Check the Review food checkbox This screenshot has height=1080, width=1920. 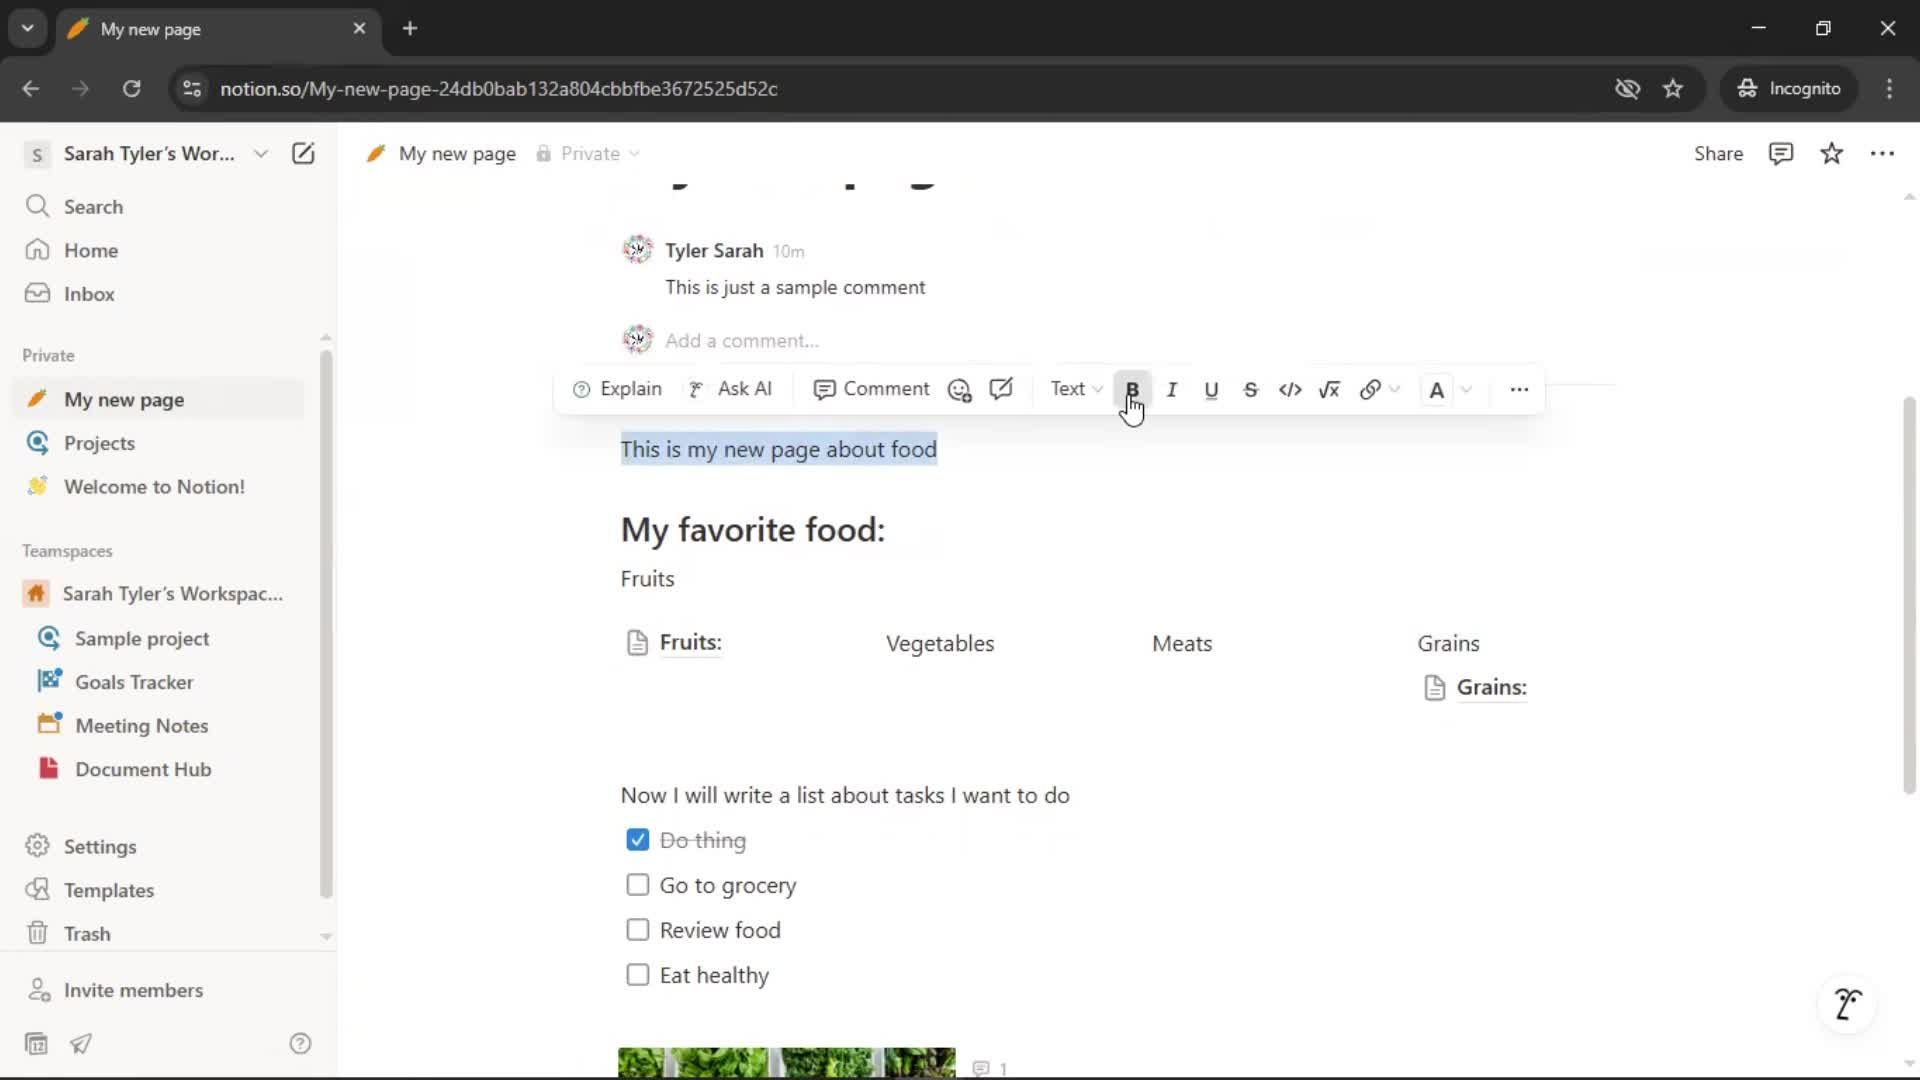pos(637,930)
